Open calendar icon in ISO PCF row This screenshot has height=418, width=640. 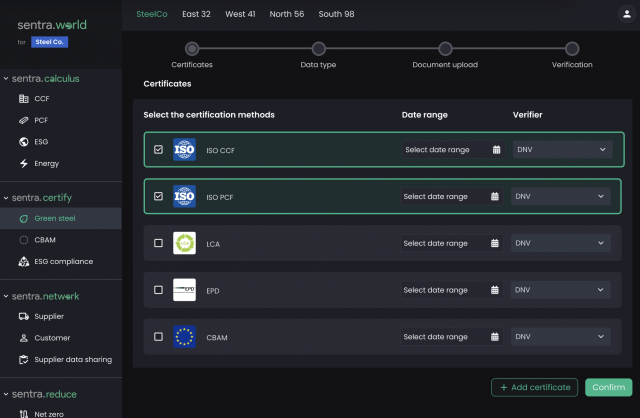point(495,196)
